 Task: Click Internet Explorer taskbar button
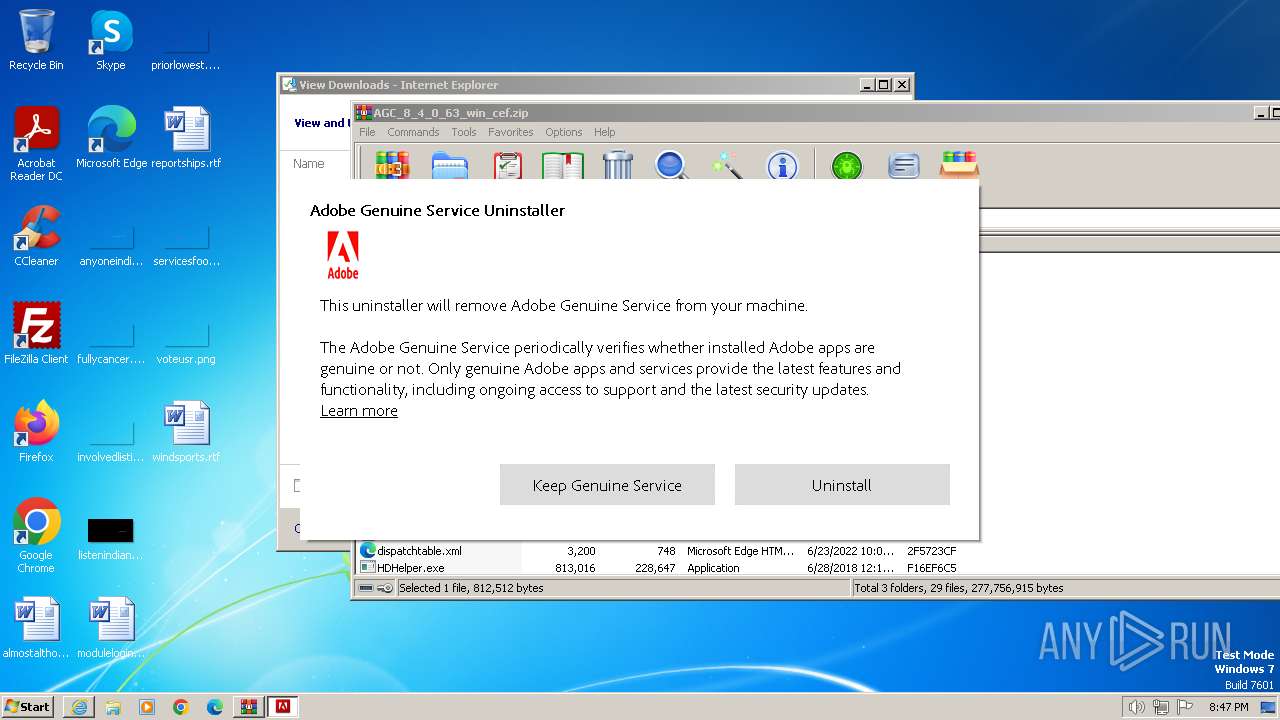click(79, 707)
